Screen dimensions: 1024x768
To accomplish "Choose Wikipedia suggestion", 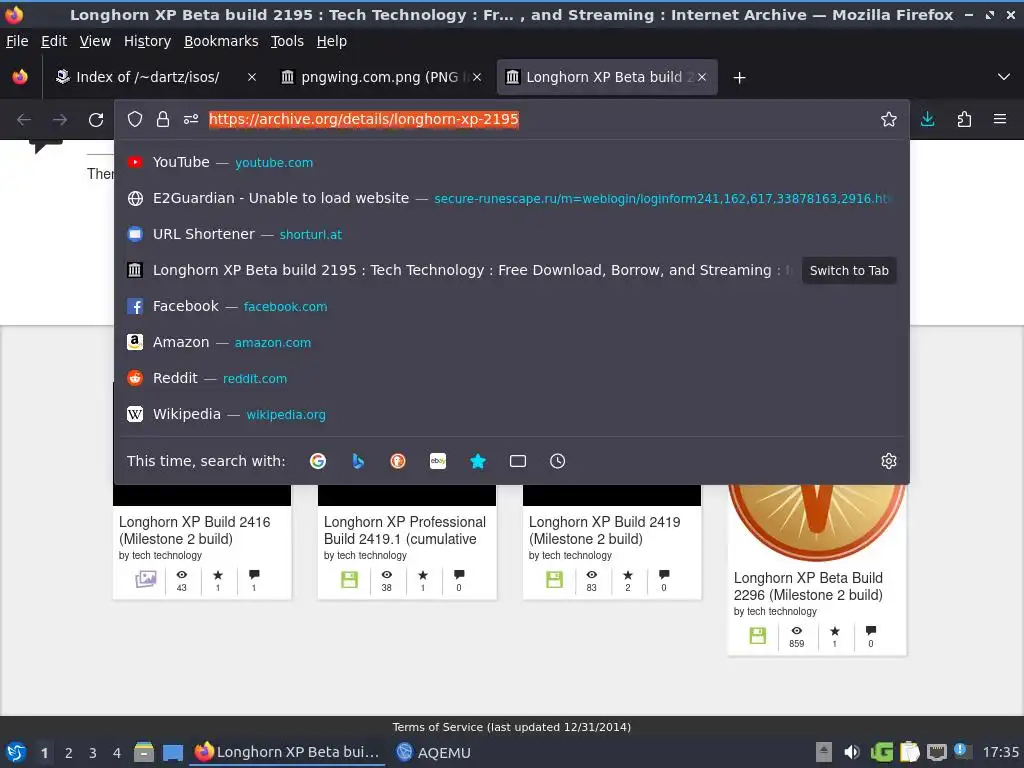I will 511,414.
